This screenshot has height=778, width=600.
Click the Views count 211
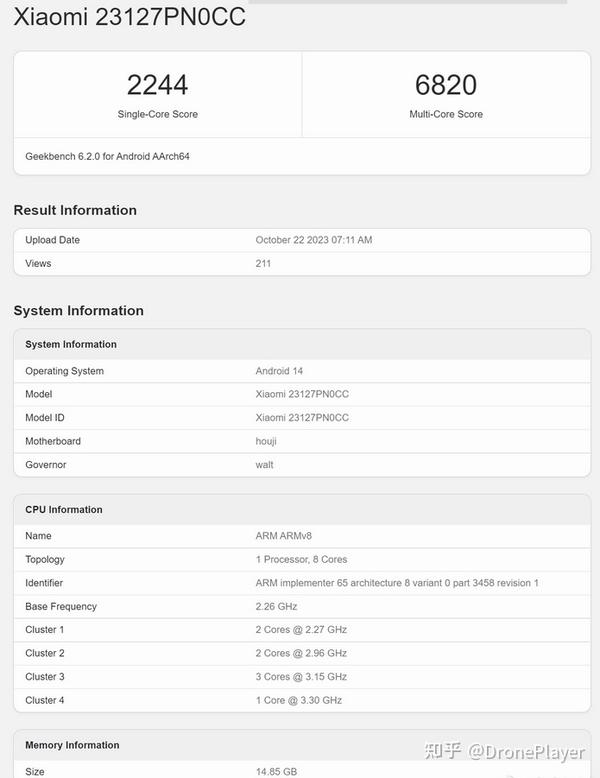tap(263, 264)
